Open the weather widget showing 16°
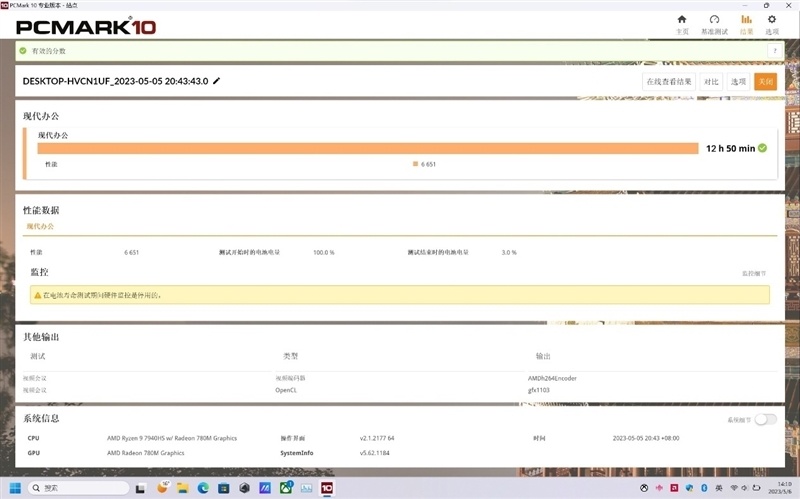This screenshot has width=800, height=499. (162, 487)
